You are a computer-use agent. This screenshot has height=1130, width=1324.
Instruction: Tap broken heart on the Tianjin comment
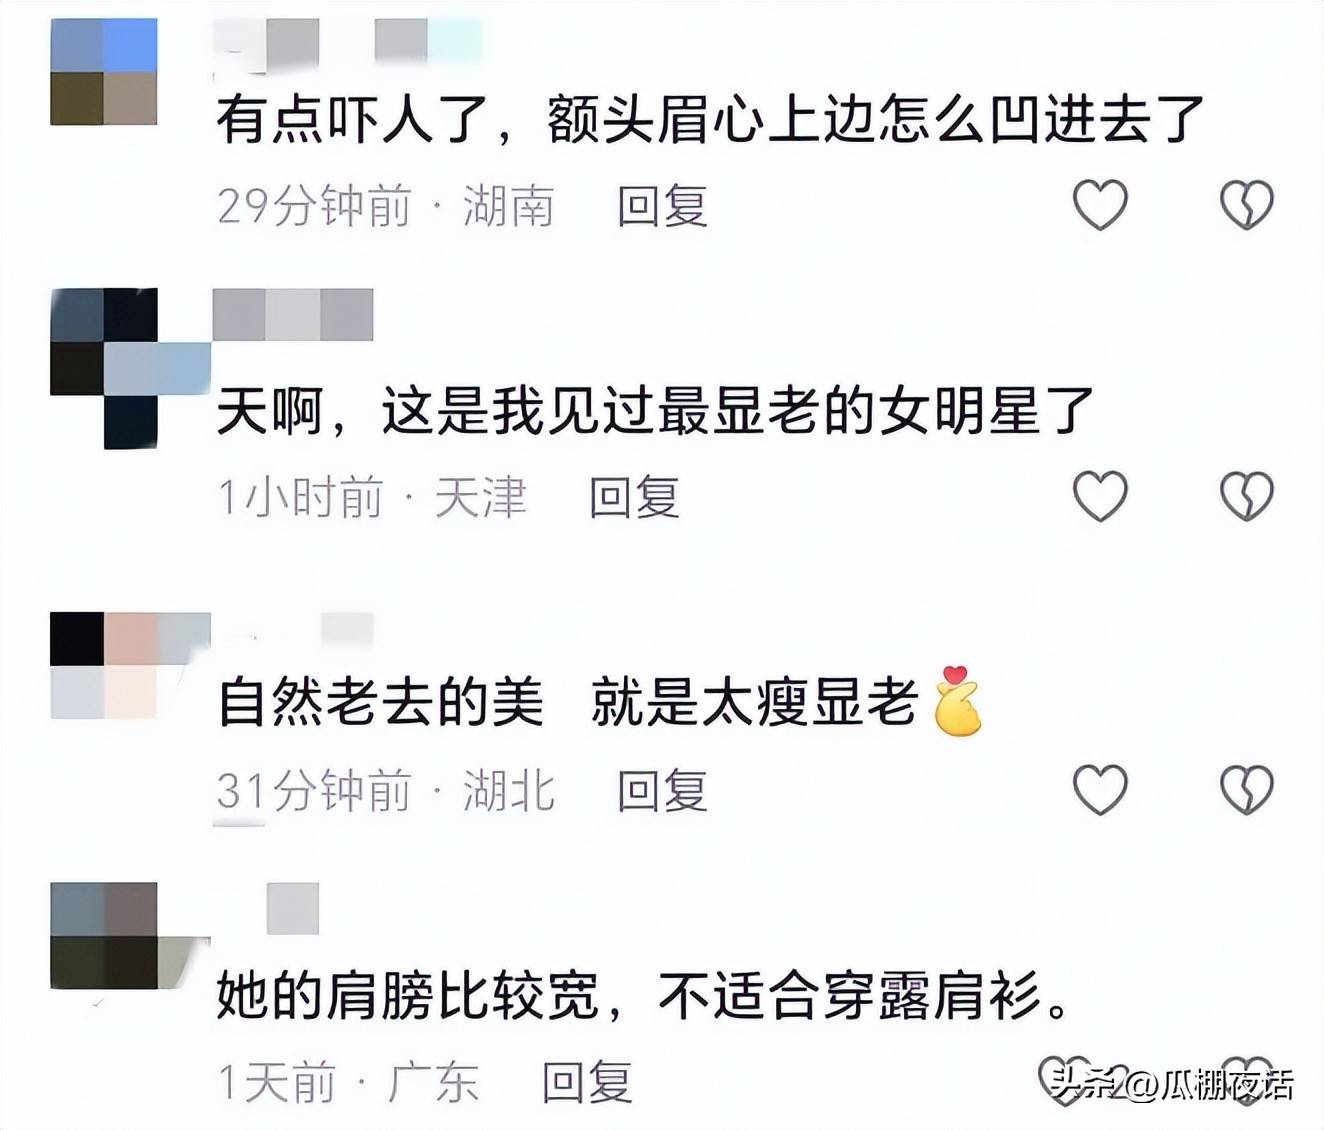pyautogui.click(x=1246, y=495)
